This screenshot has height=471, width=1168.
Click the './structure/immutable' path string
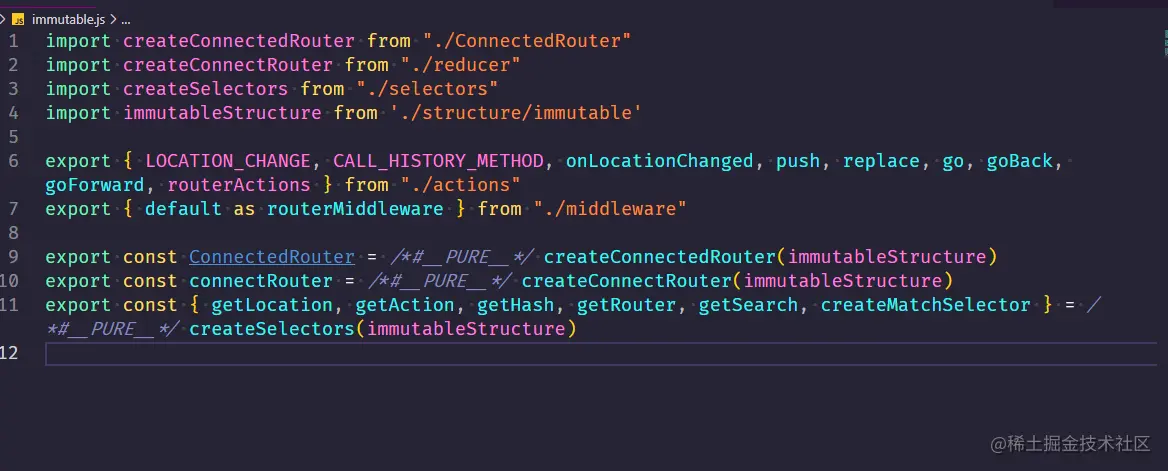coord(515,113)
